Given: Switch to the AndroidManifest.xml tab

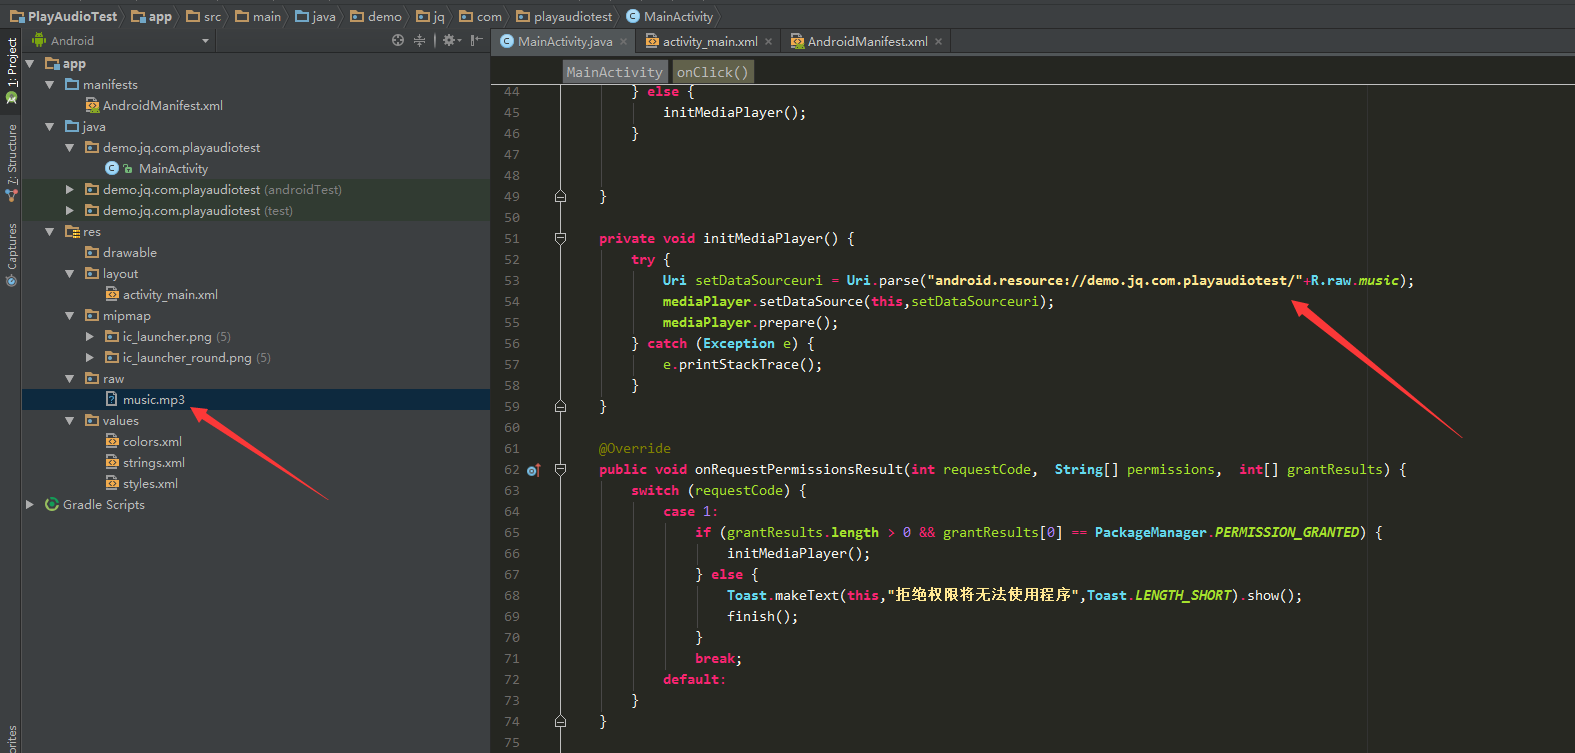Looking at the screenshot, I should [x=866, y=42].
